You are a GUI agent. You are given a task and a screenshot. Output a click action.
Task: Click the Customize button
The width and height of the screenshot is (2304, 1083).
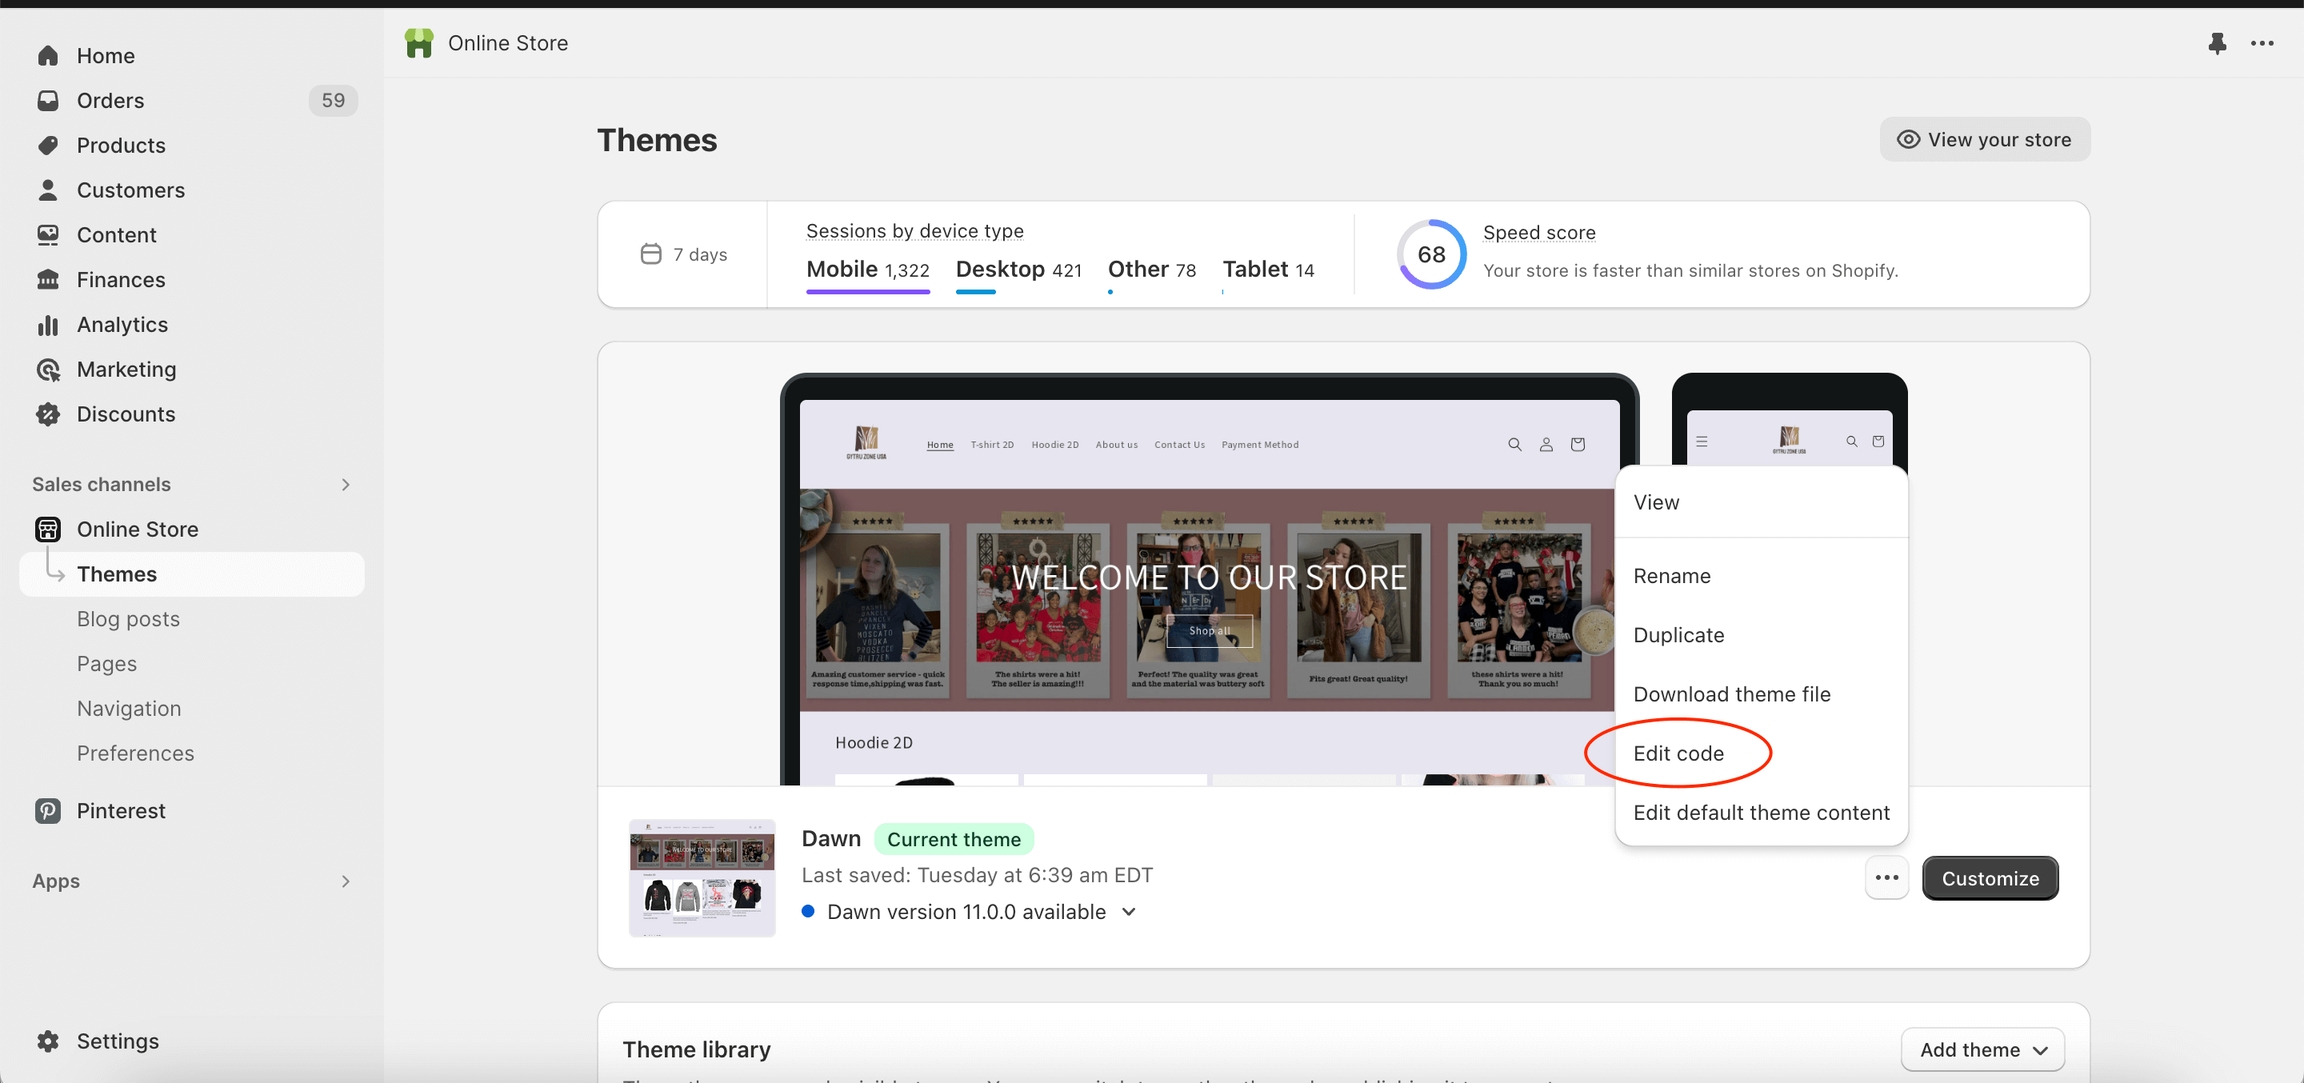(x=1989, y=878)
